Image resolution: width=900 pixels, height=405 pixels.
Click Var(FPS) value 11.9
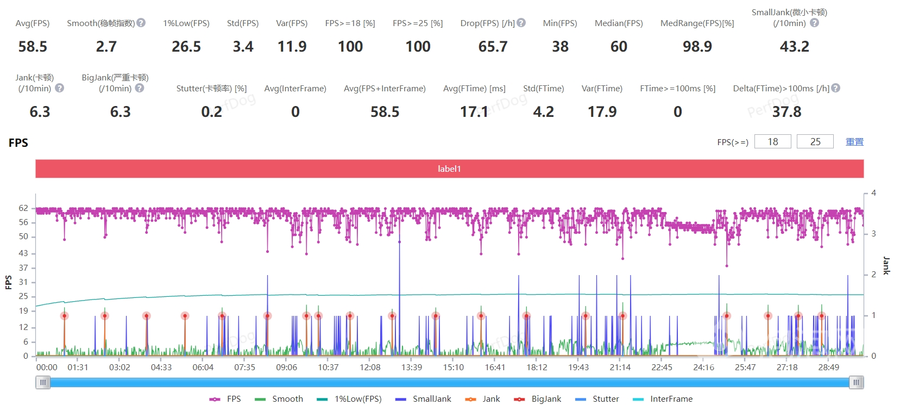click(292, 46)
